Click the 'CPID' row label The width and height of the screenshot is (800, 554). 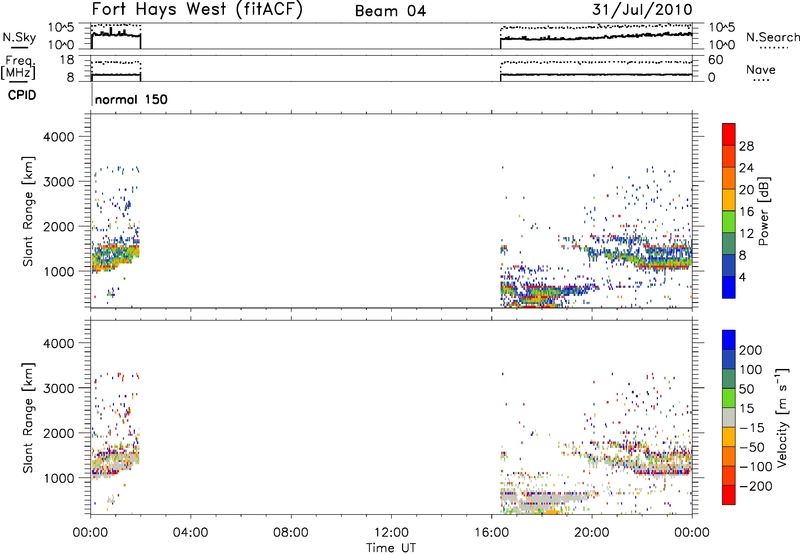(x=22, y=95)
